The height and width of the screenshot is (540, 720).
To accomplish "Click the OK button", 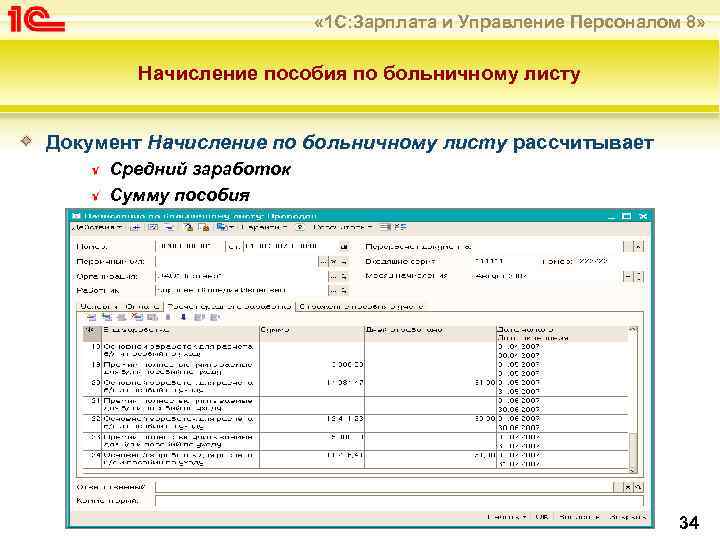I will click(x=542, y=517).
